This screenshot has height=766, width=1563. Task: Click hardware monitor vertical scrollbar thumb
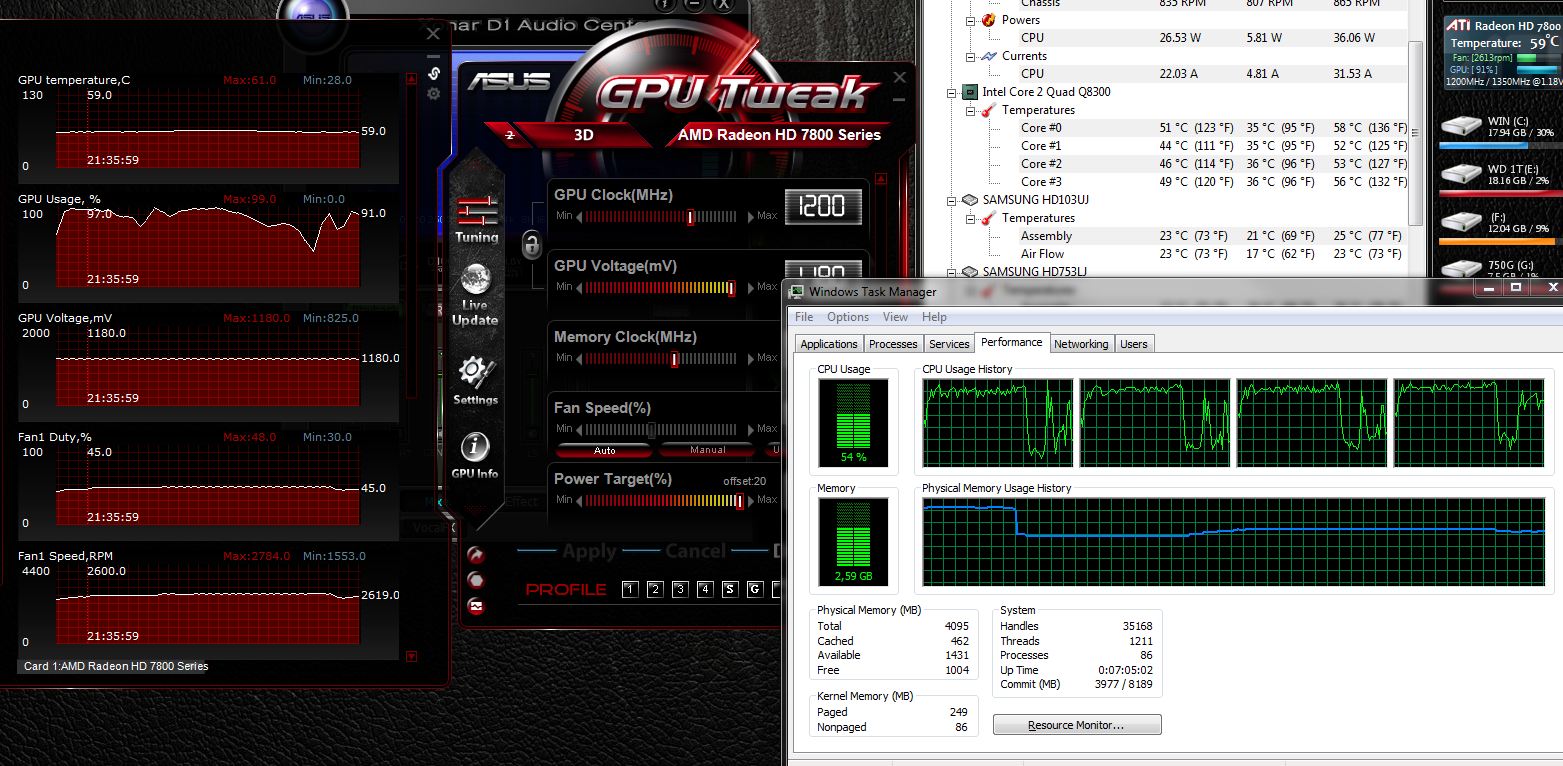1416,135
